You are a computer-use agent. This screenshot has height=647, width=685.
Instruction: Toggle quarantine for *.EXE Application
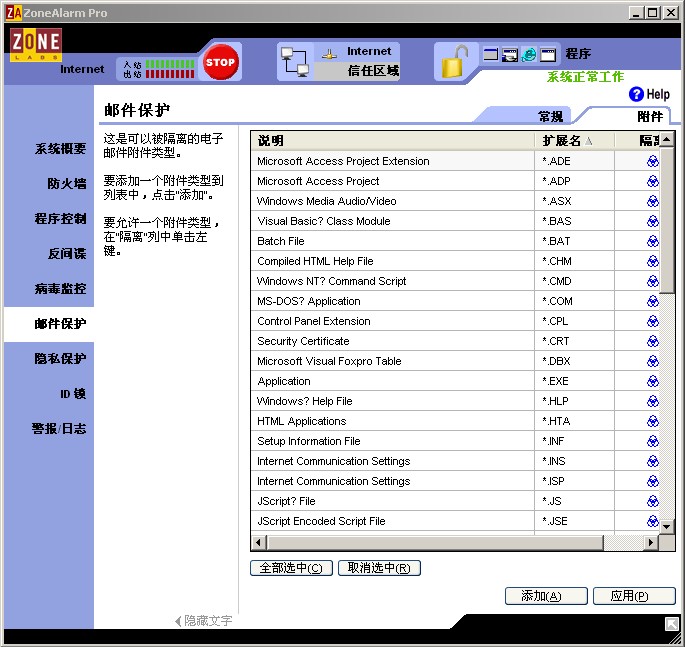653,381
